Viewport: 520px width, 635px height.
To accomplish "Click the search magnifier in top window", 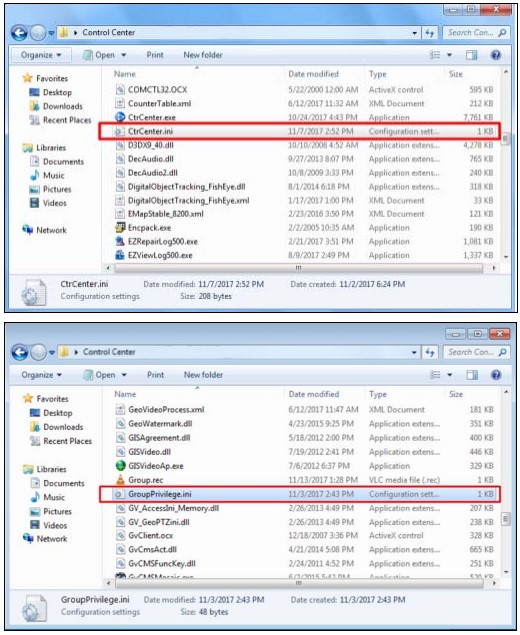I will click(502, 33).
